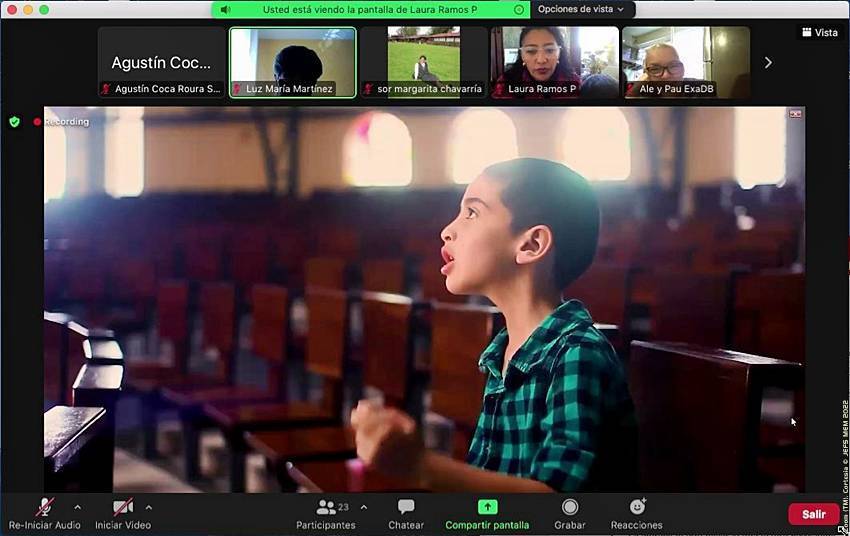850x536 pixels.
Task: Click the speaker icon in the sharing banner
Action: [x=226, y=9]
